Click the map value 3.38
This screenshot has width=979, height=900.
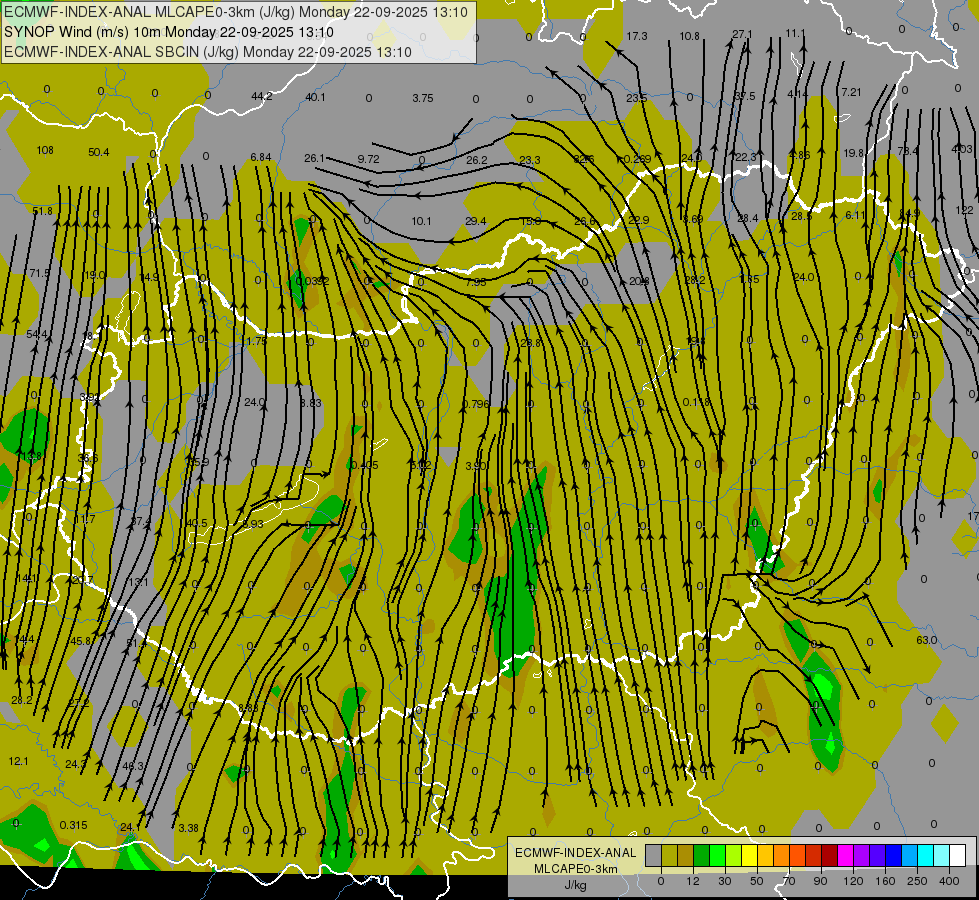(x=189, y=828)
